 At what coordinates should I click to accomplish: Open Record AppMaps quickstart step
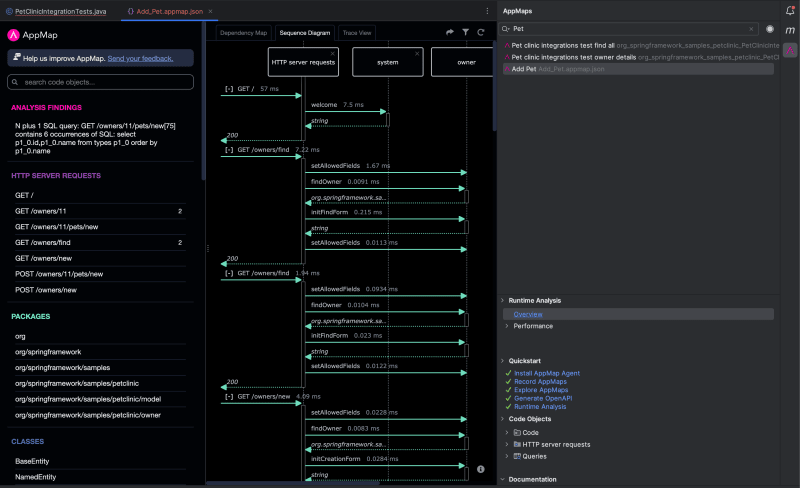[540, 382]
